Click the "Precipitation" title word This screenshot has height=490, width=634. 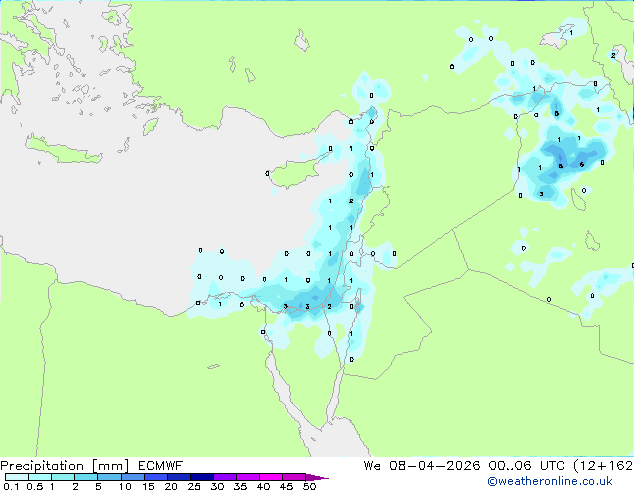click(x=42, y=466)
